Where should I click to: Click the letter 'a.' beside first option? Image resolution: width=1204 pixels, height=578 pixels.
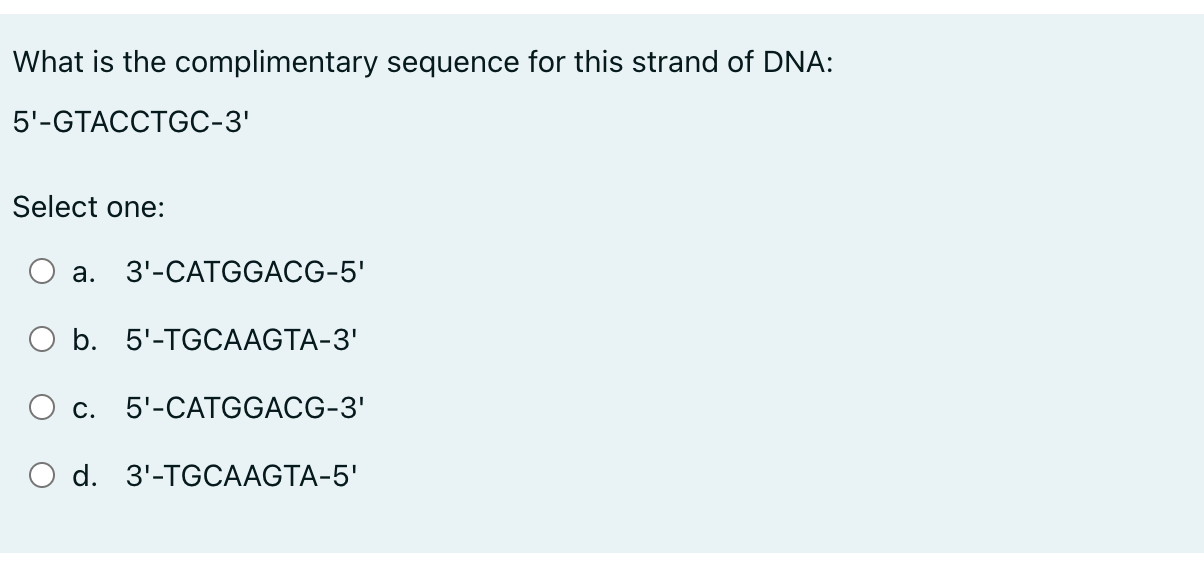[x=82, y=271]
